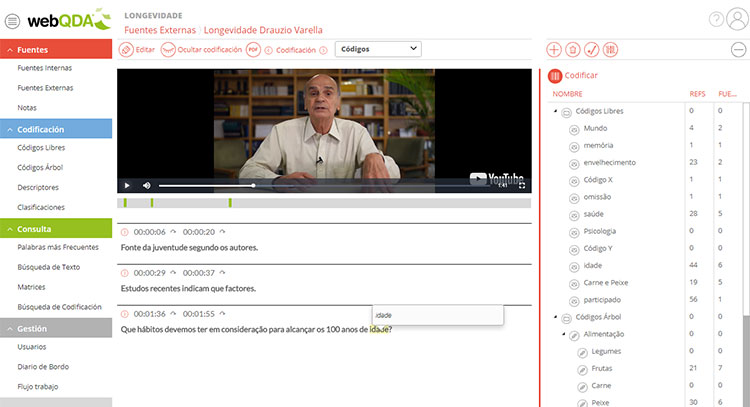Screen dimensions: 750x407
Task: Click highlighted word idade in transcript
Action: [x=379, y=330]
